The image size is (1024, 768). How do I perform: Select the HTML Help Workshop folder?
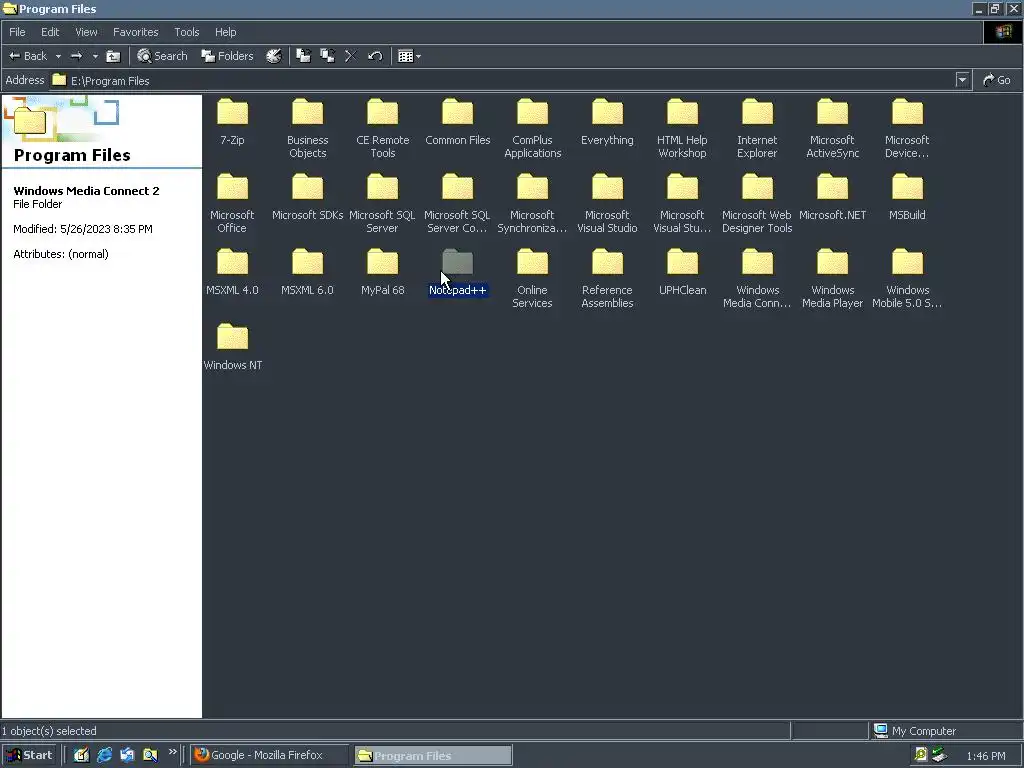point(682,129)
